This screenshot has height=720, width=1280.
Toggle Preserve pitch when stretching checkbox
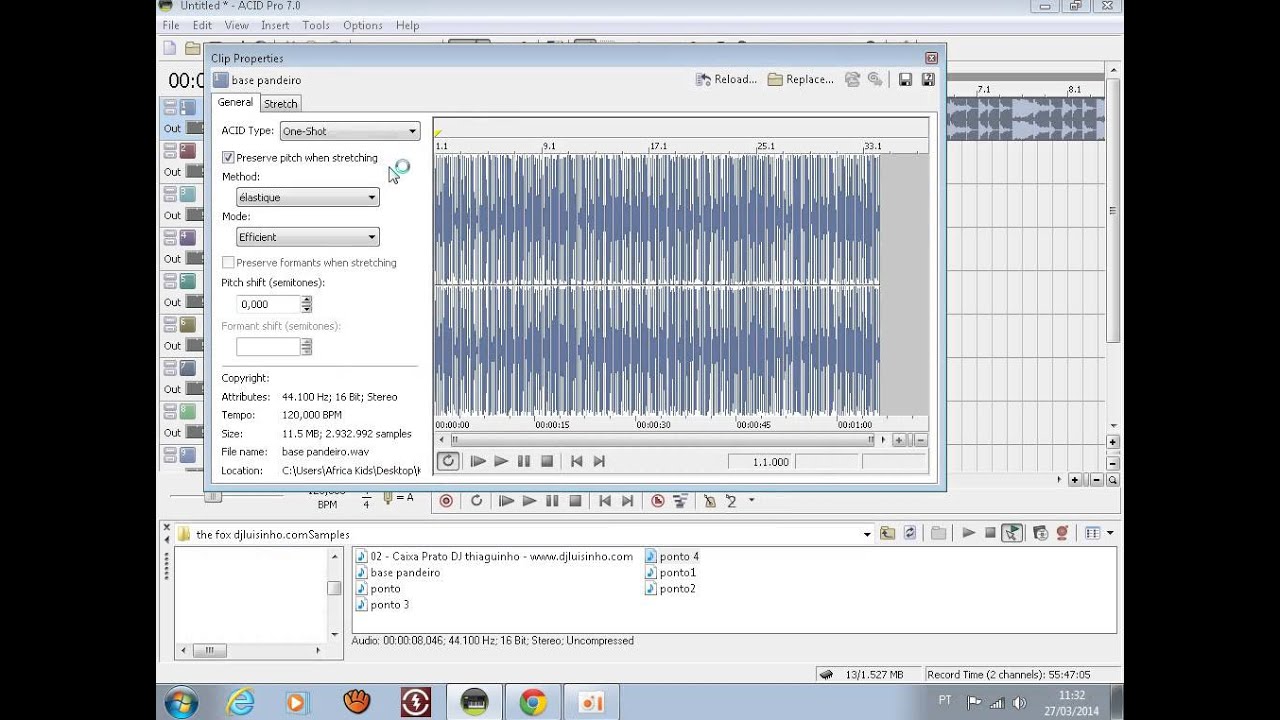click(x=228, y=158)
